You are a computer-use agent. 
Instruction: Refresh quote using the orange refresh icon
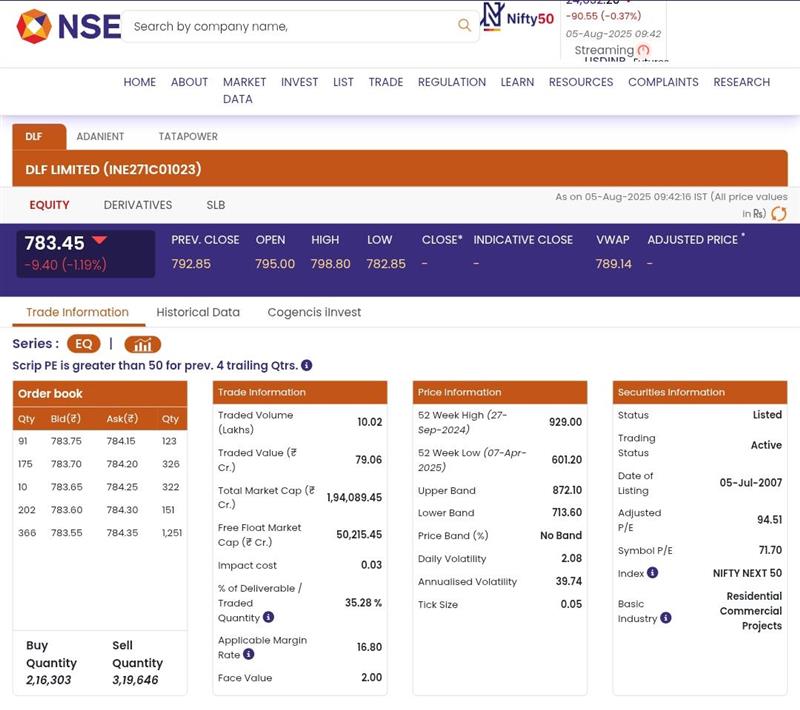778,213
